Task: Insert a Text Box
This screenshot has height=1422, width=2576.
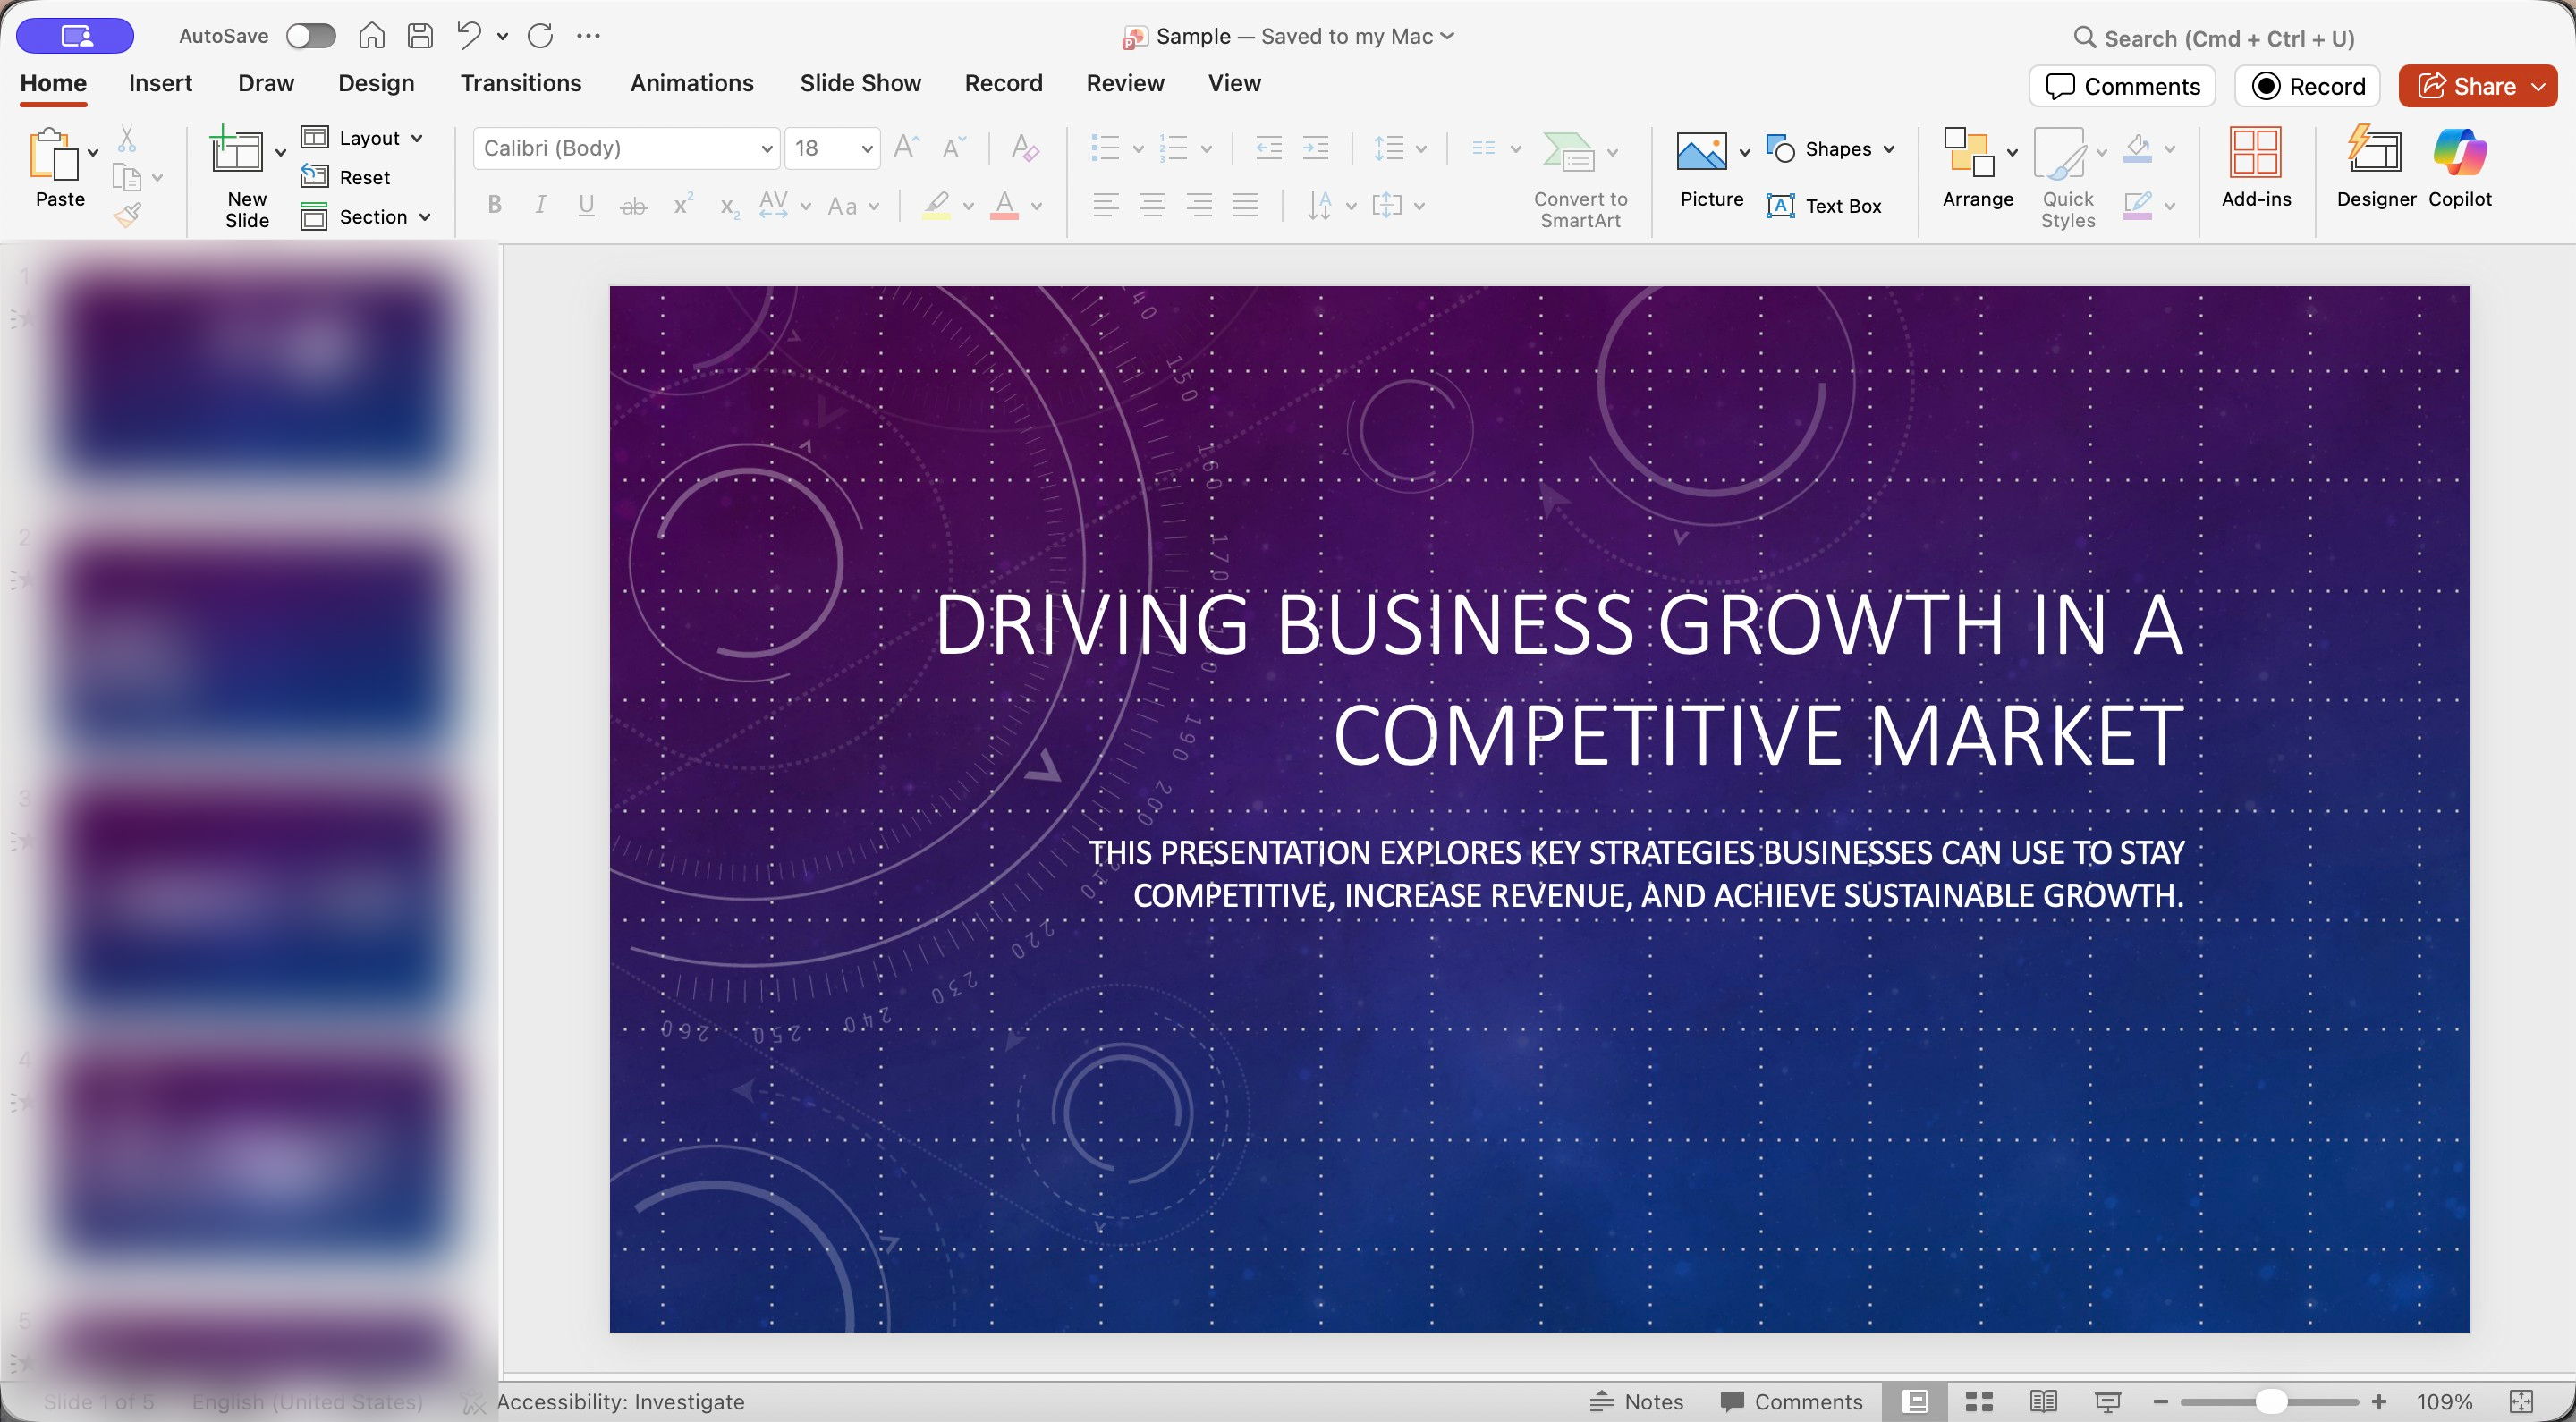Action: 1824,206
